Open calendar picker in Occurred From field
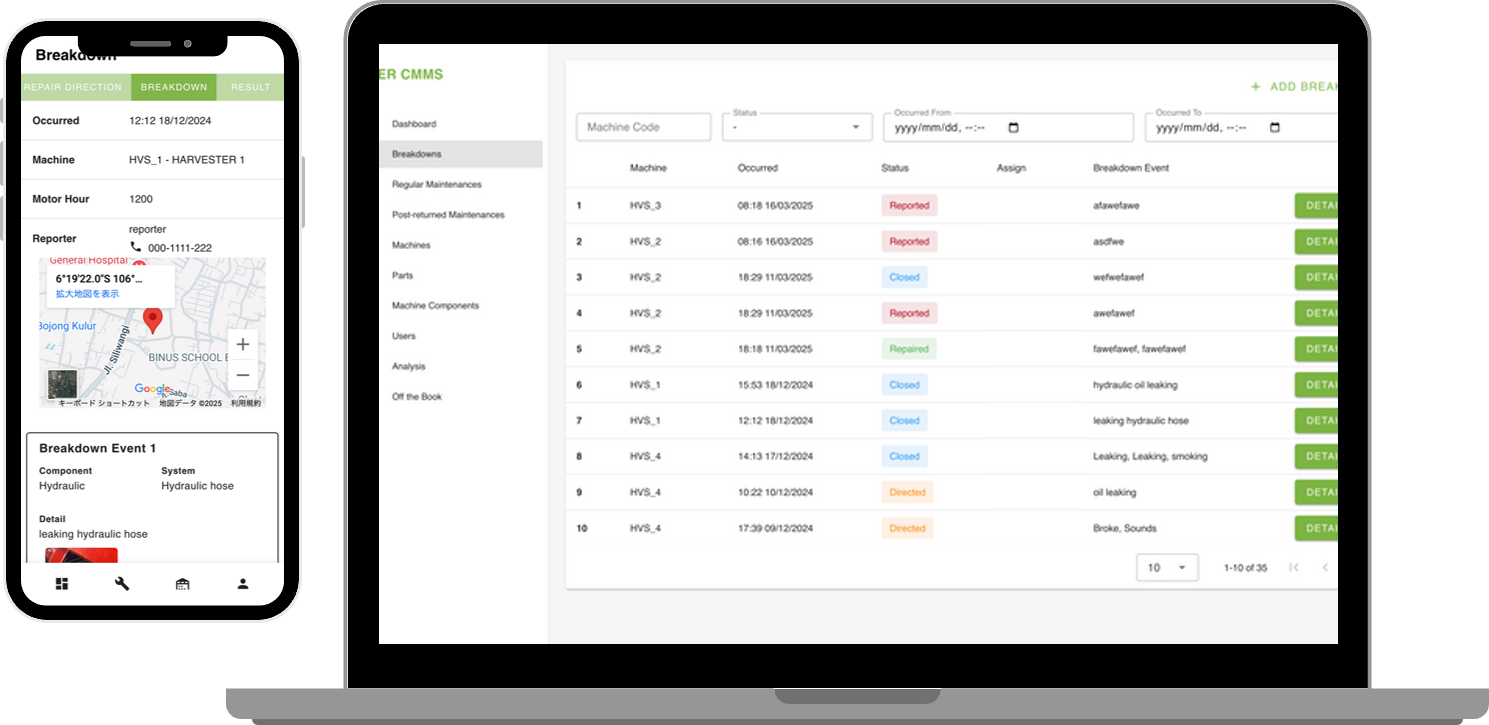1489x725 pixels. click(1013, 128)
